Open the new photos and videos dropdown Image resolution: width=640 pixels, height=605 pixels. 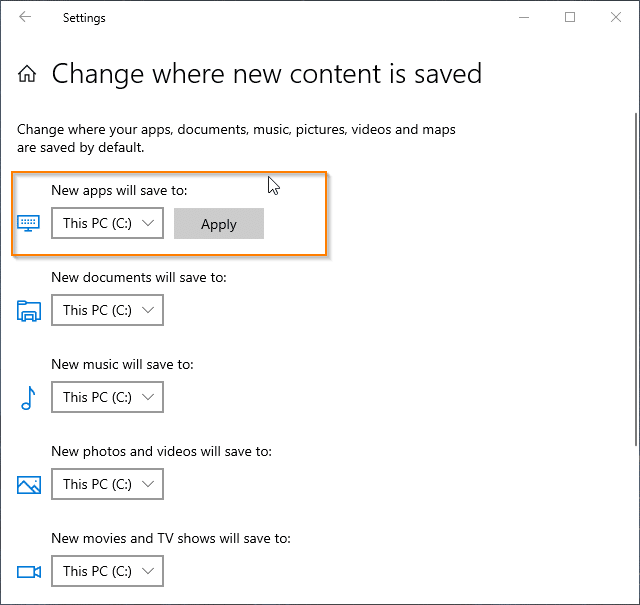point(107,484)
